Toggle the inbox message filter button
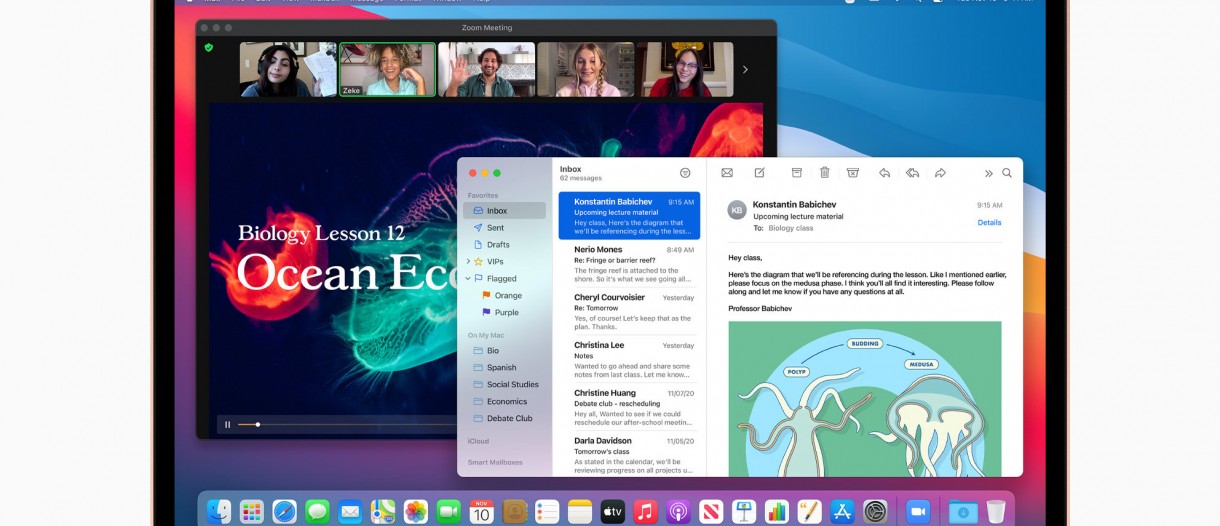Screen dimensions: 1220x526 [685, 173]
